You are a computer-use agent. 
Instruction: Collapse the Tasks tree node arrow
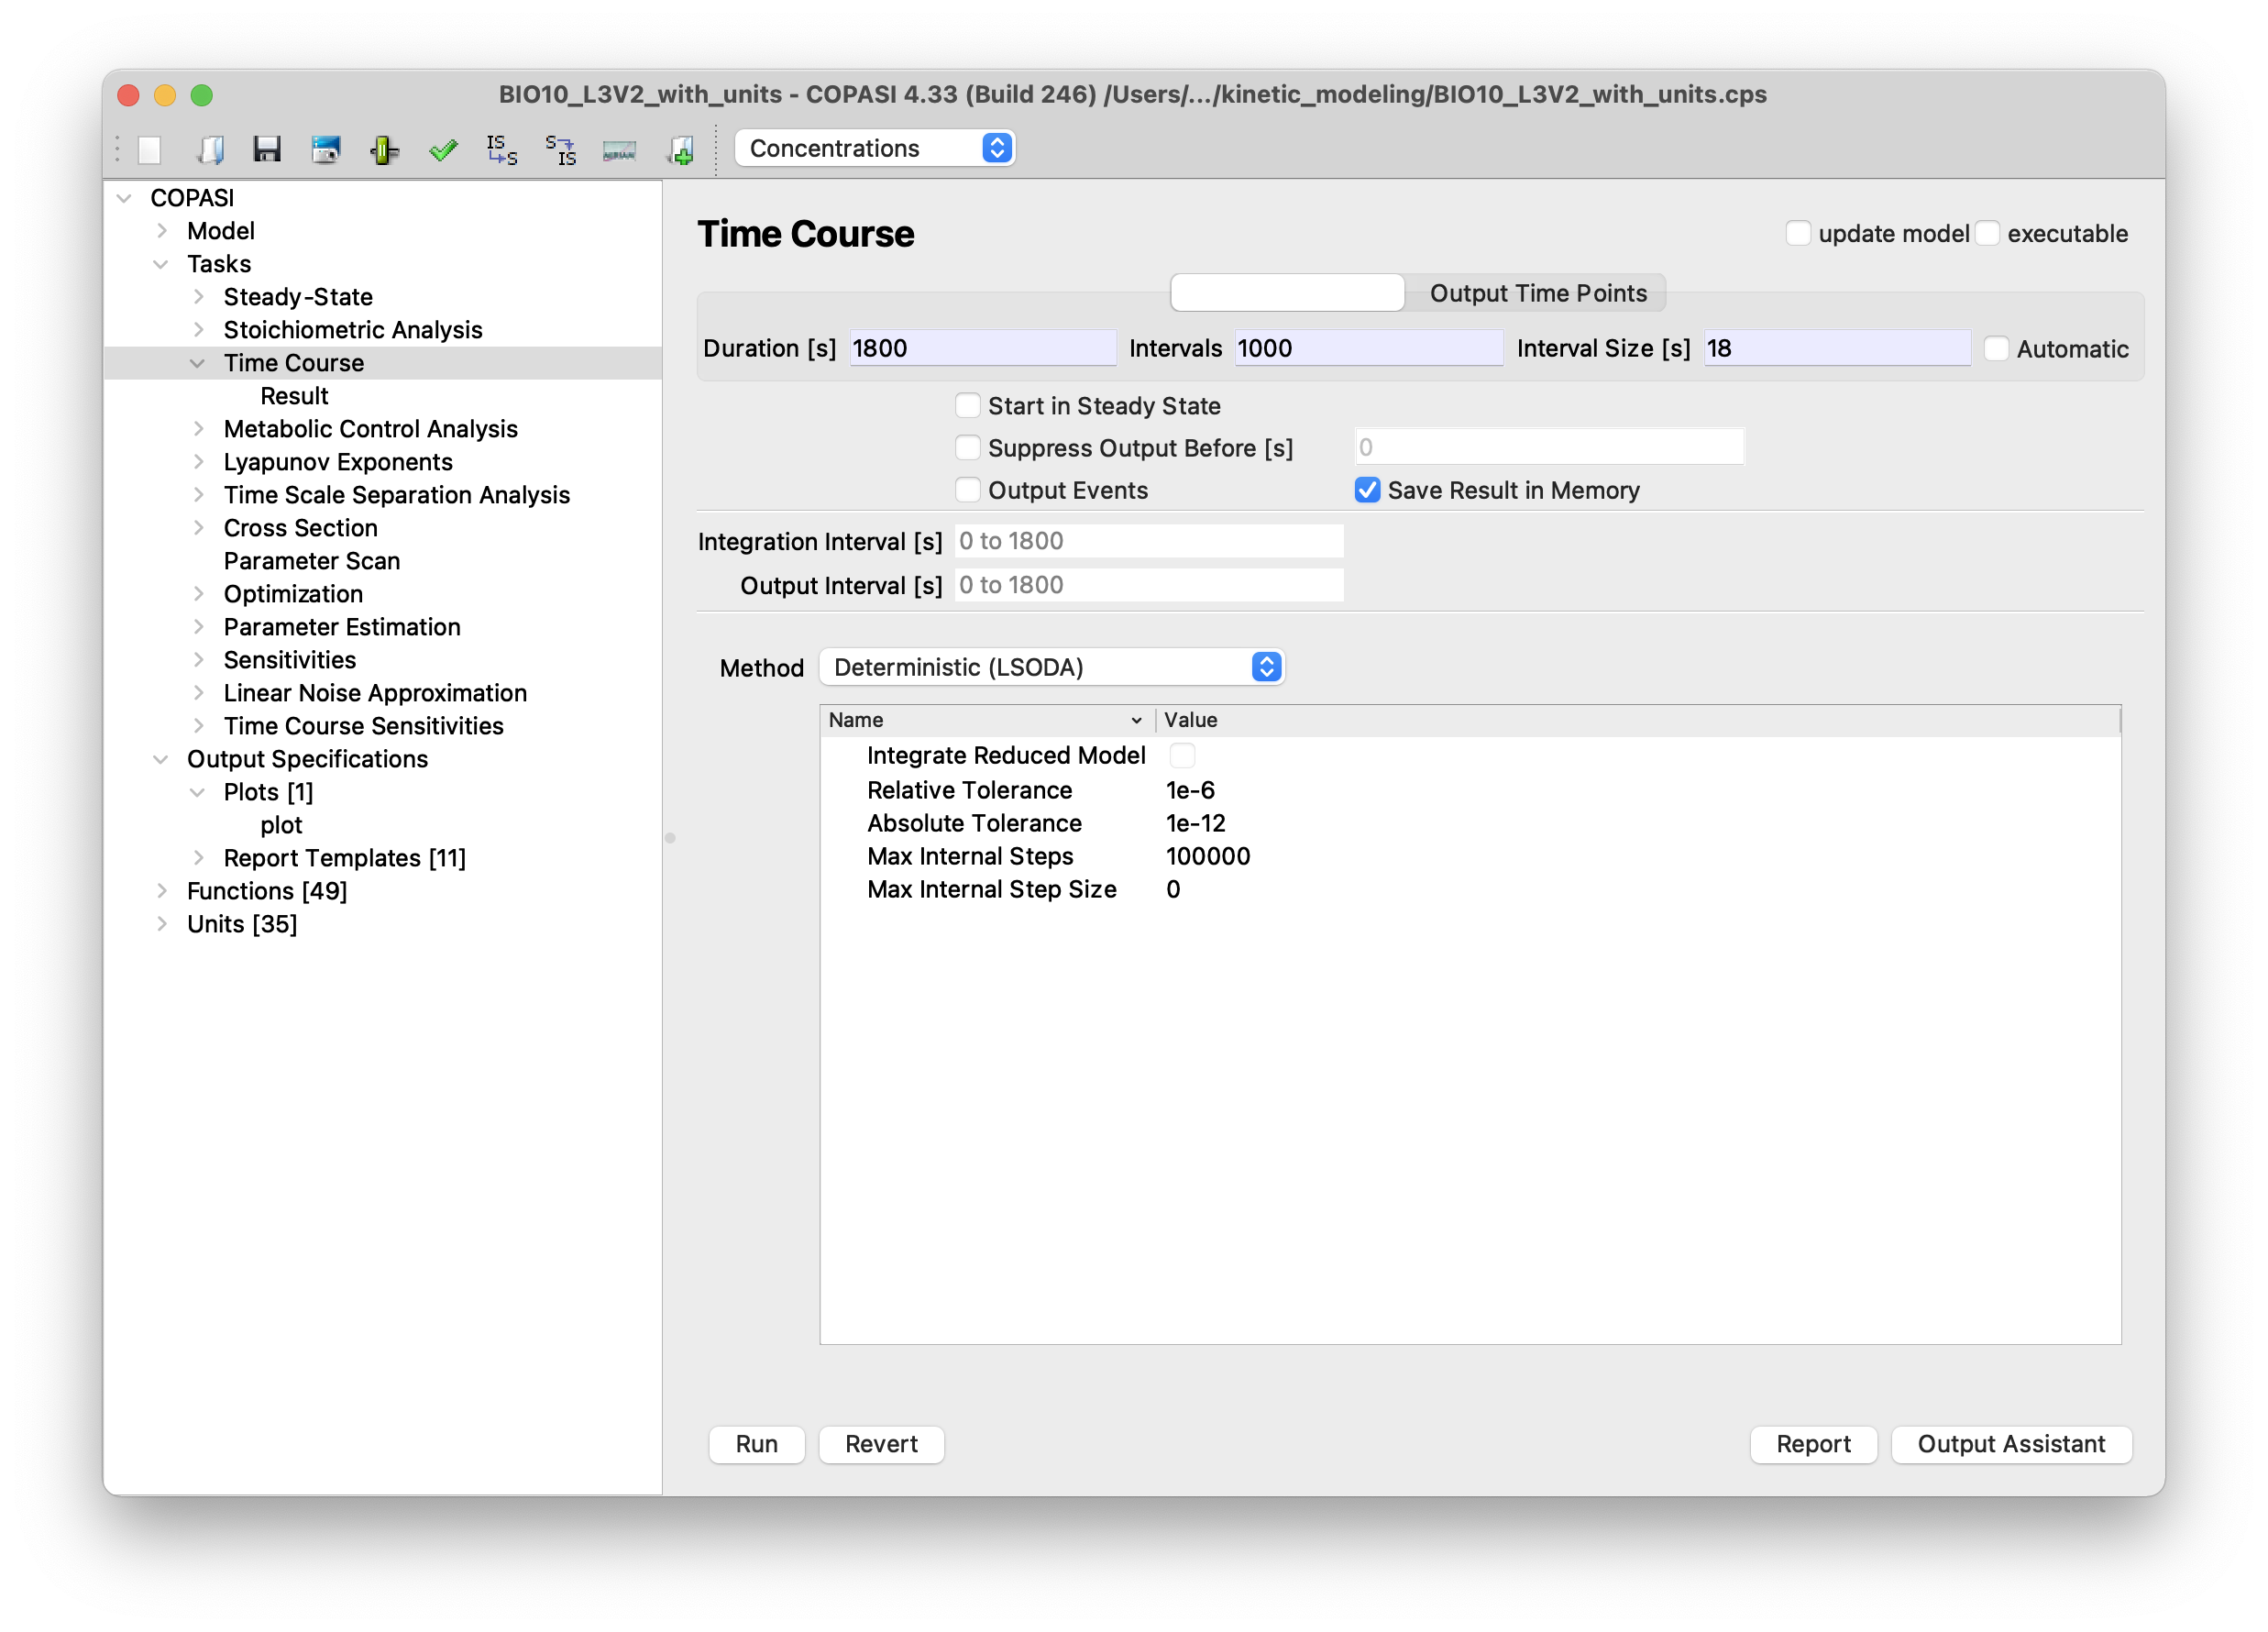tap(161, 264)
